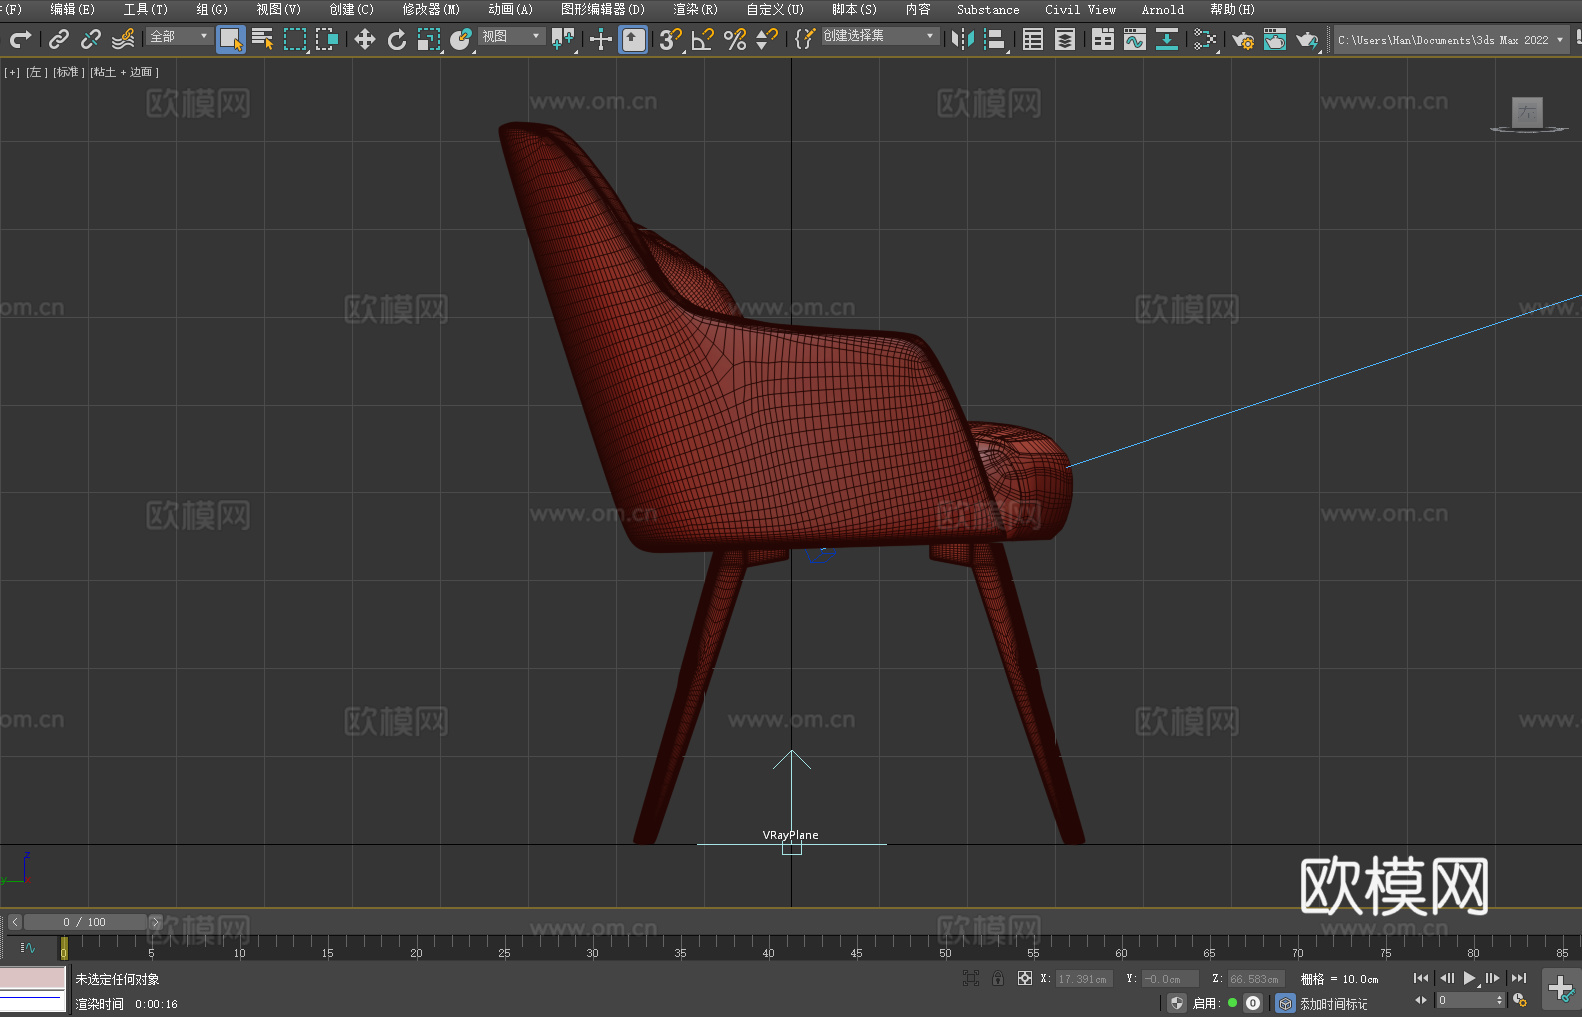The image size is (1582, 1017).
Task: Activate Select and Rotate tool
Action: 397,39
